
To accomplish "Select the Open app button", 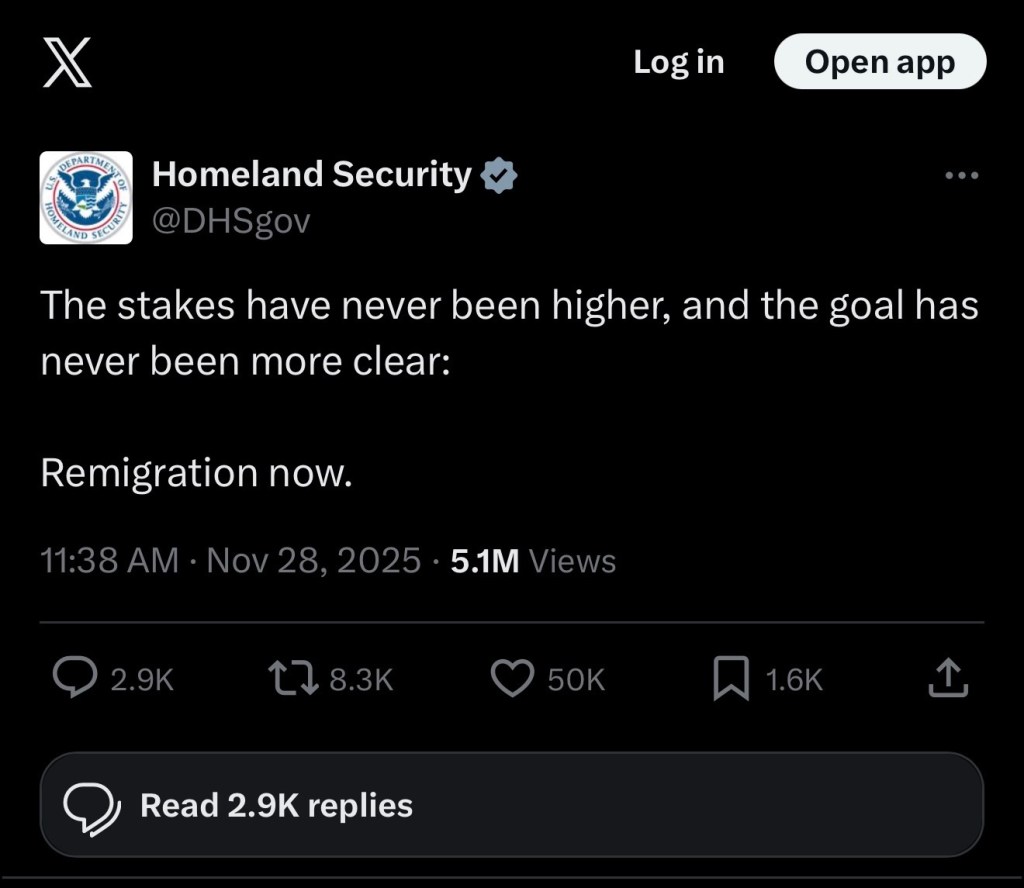I will pos(879,61).
